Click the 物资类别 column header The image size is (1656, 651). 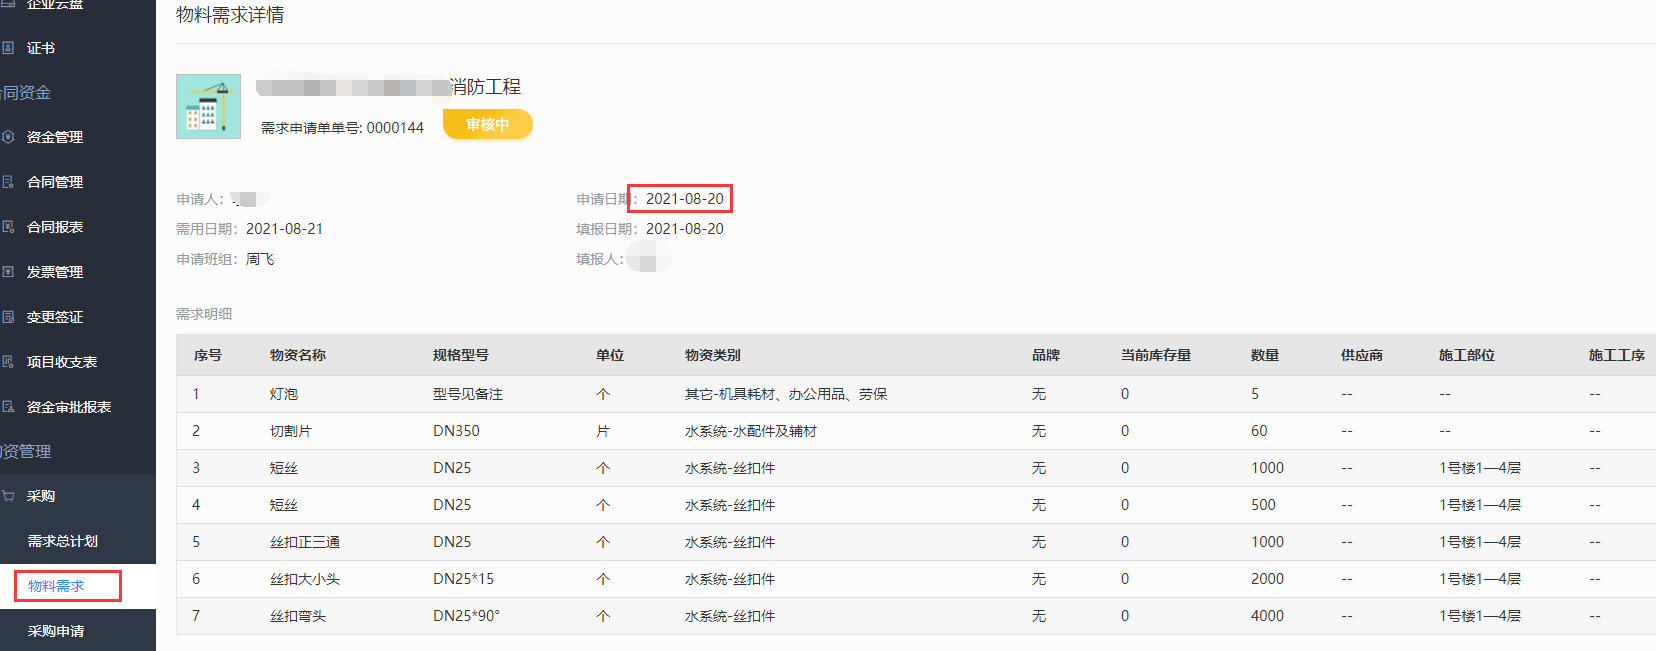(x=713, y=355)
